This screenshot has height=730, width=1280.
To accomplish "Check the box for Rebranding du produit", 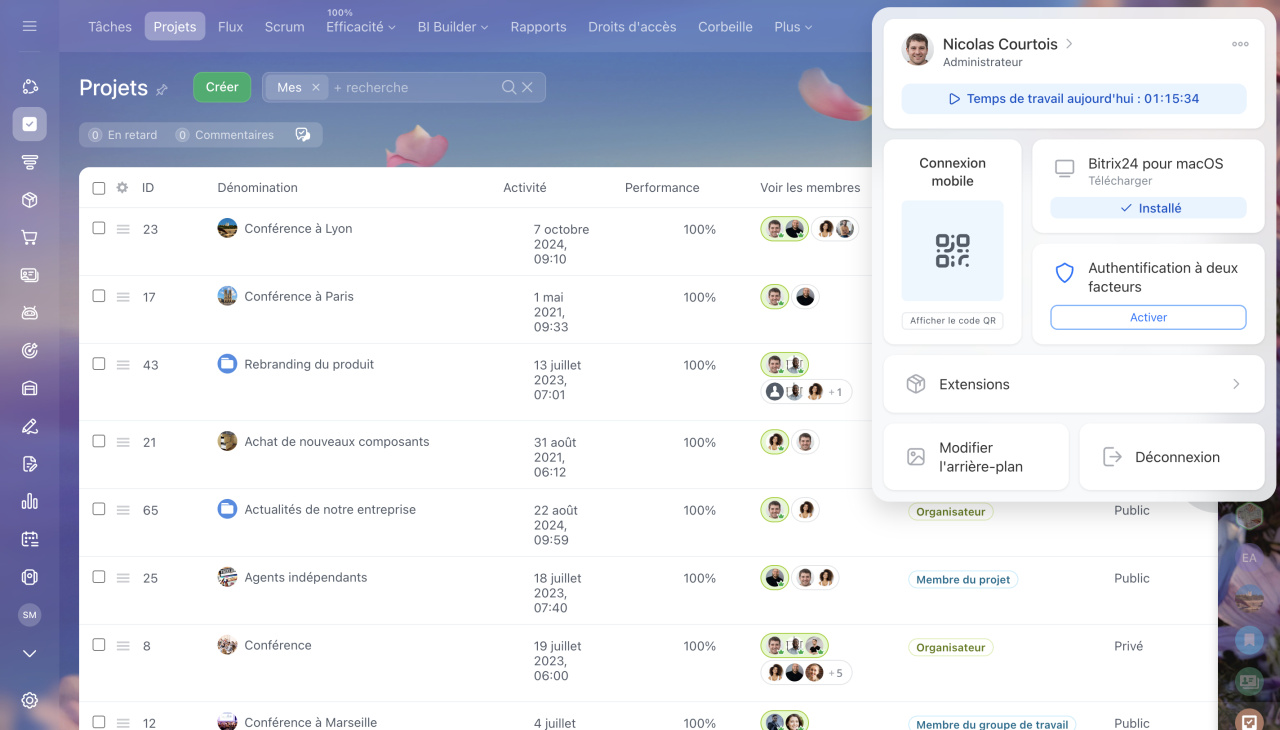I will click(99, 364).
